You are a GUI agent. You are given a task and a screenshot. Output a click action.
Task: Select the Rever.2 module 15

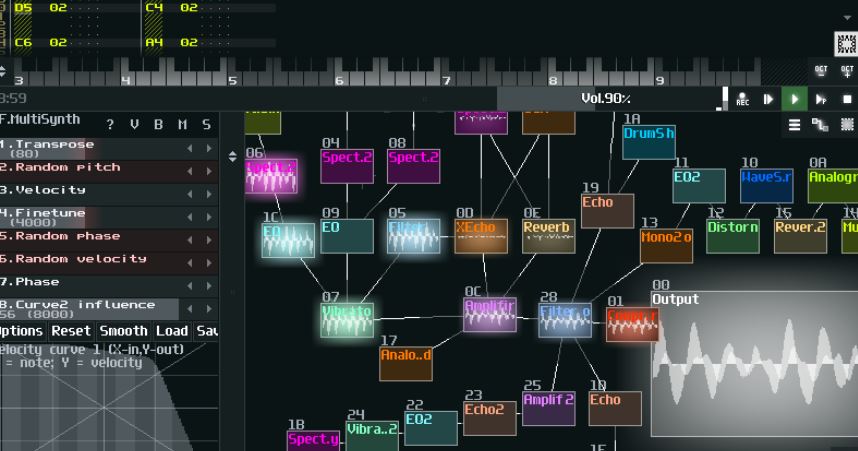pos(800,236)
